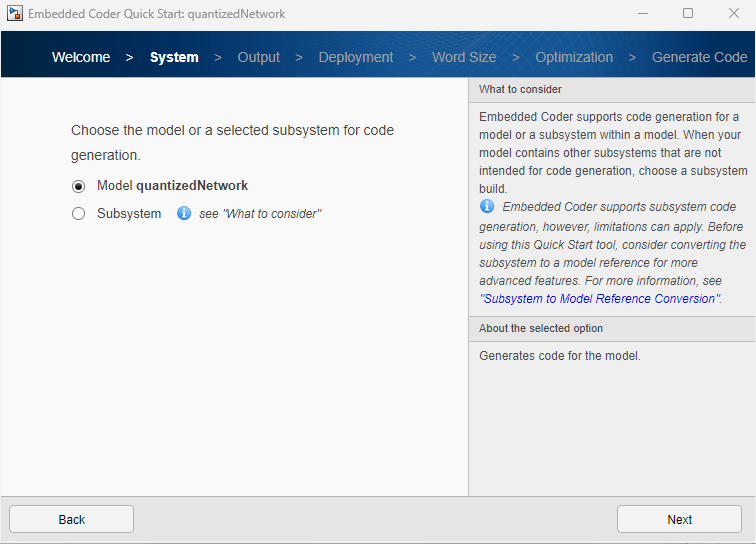Go to the Generate Code step
This screenshot has height=544, width=756.
pos(699,57)
